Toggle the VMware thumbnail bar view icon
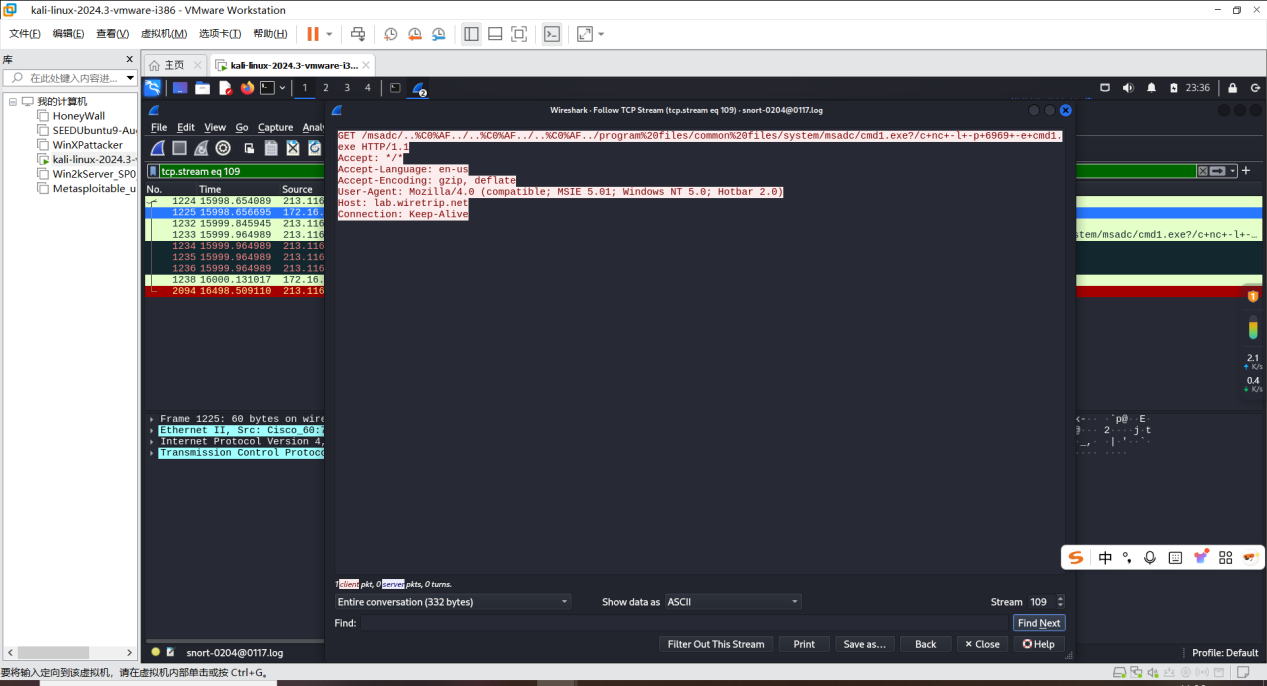1267x686 pixels. pos(495,34)
